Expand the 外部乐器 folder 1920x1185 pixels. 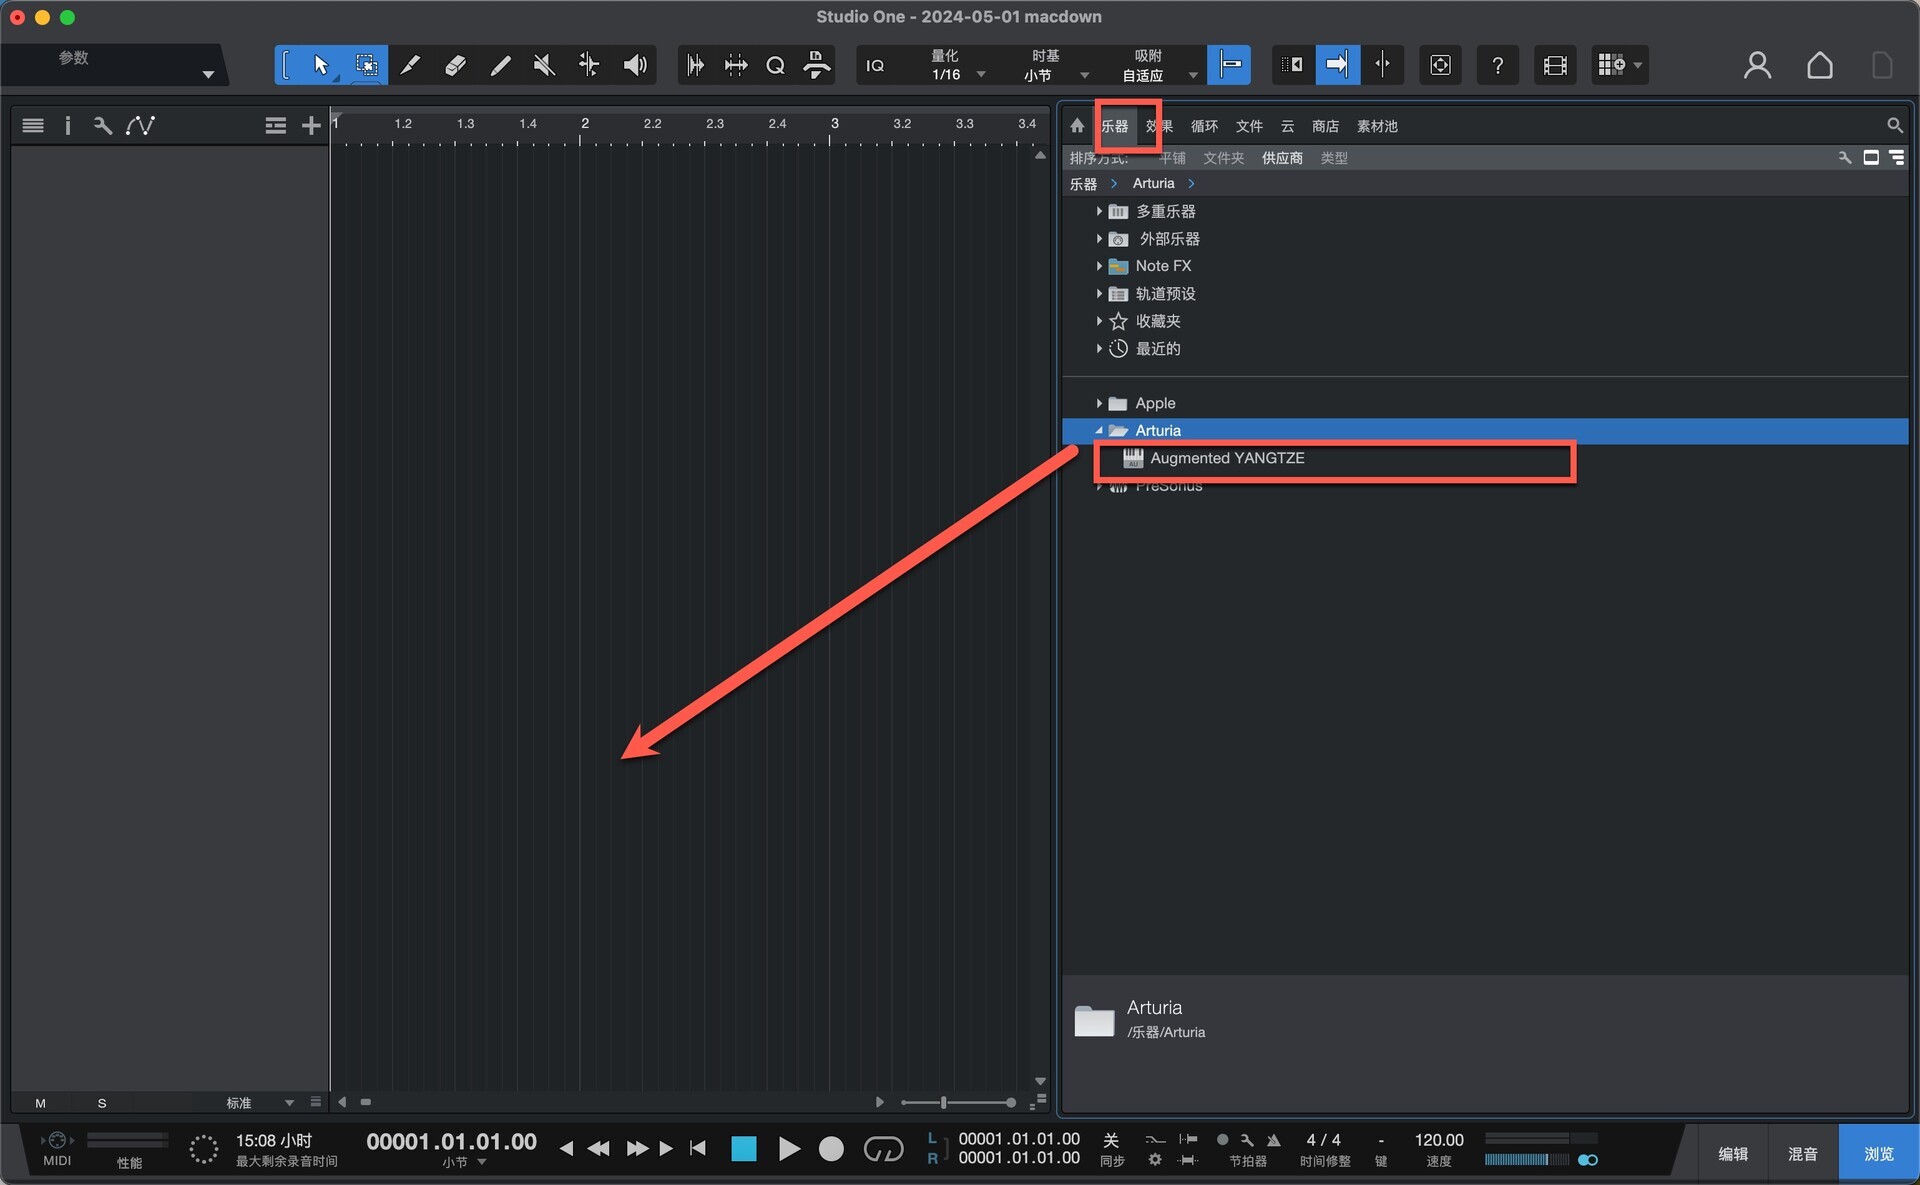coord(1099,239)
